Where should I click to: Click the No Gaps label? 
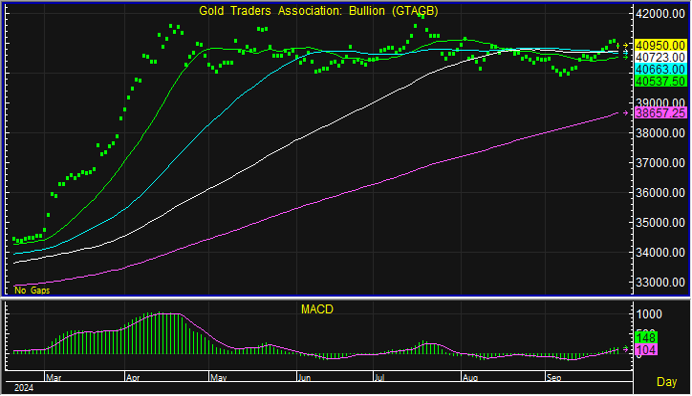point(32,290)
